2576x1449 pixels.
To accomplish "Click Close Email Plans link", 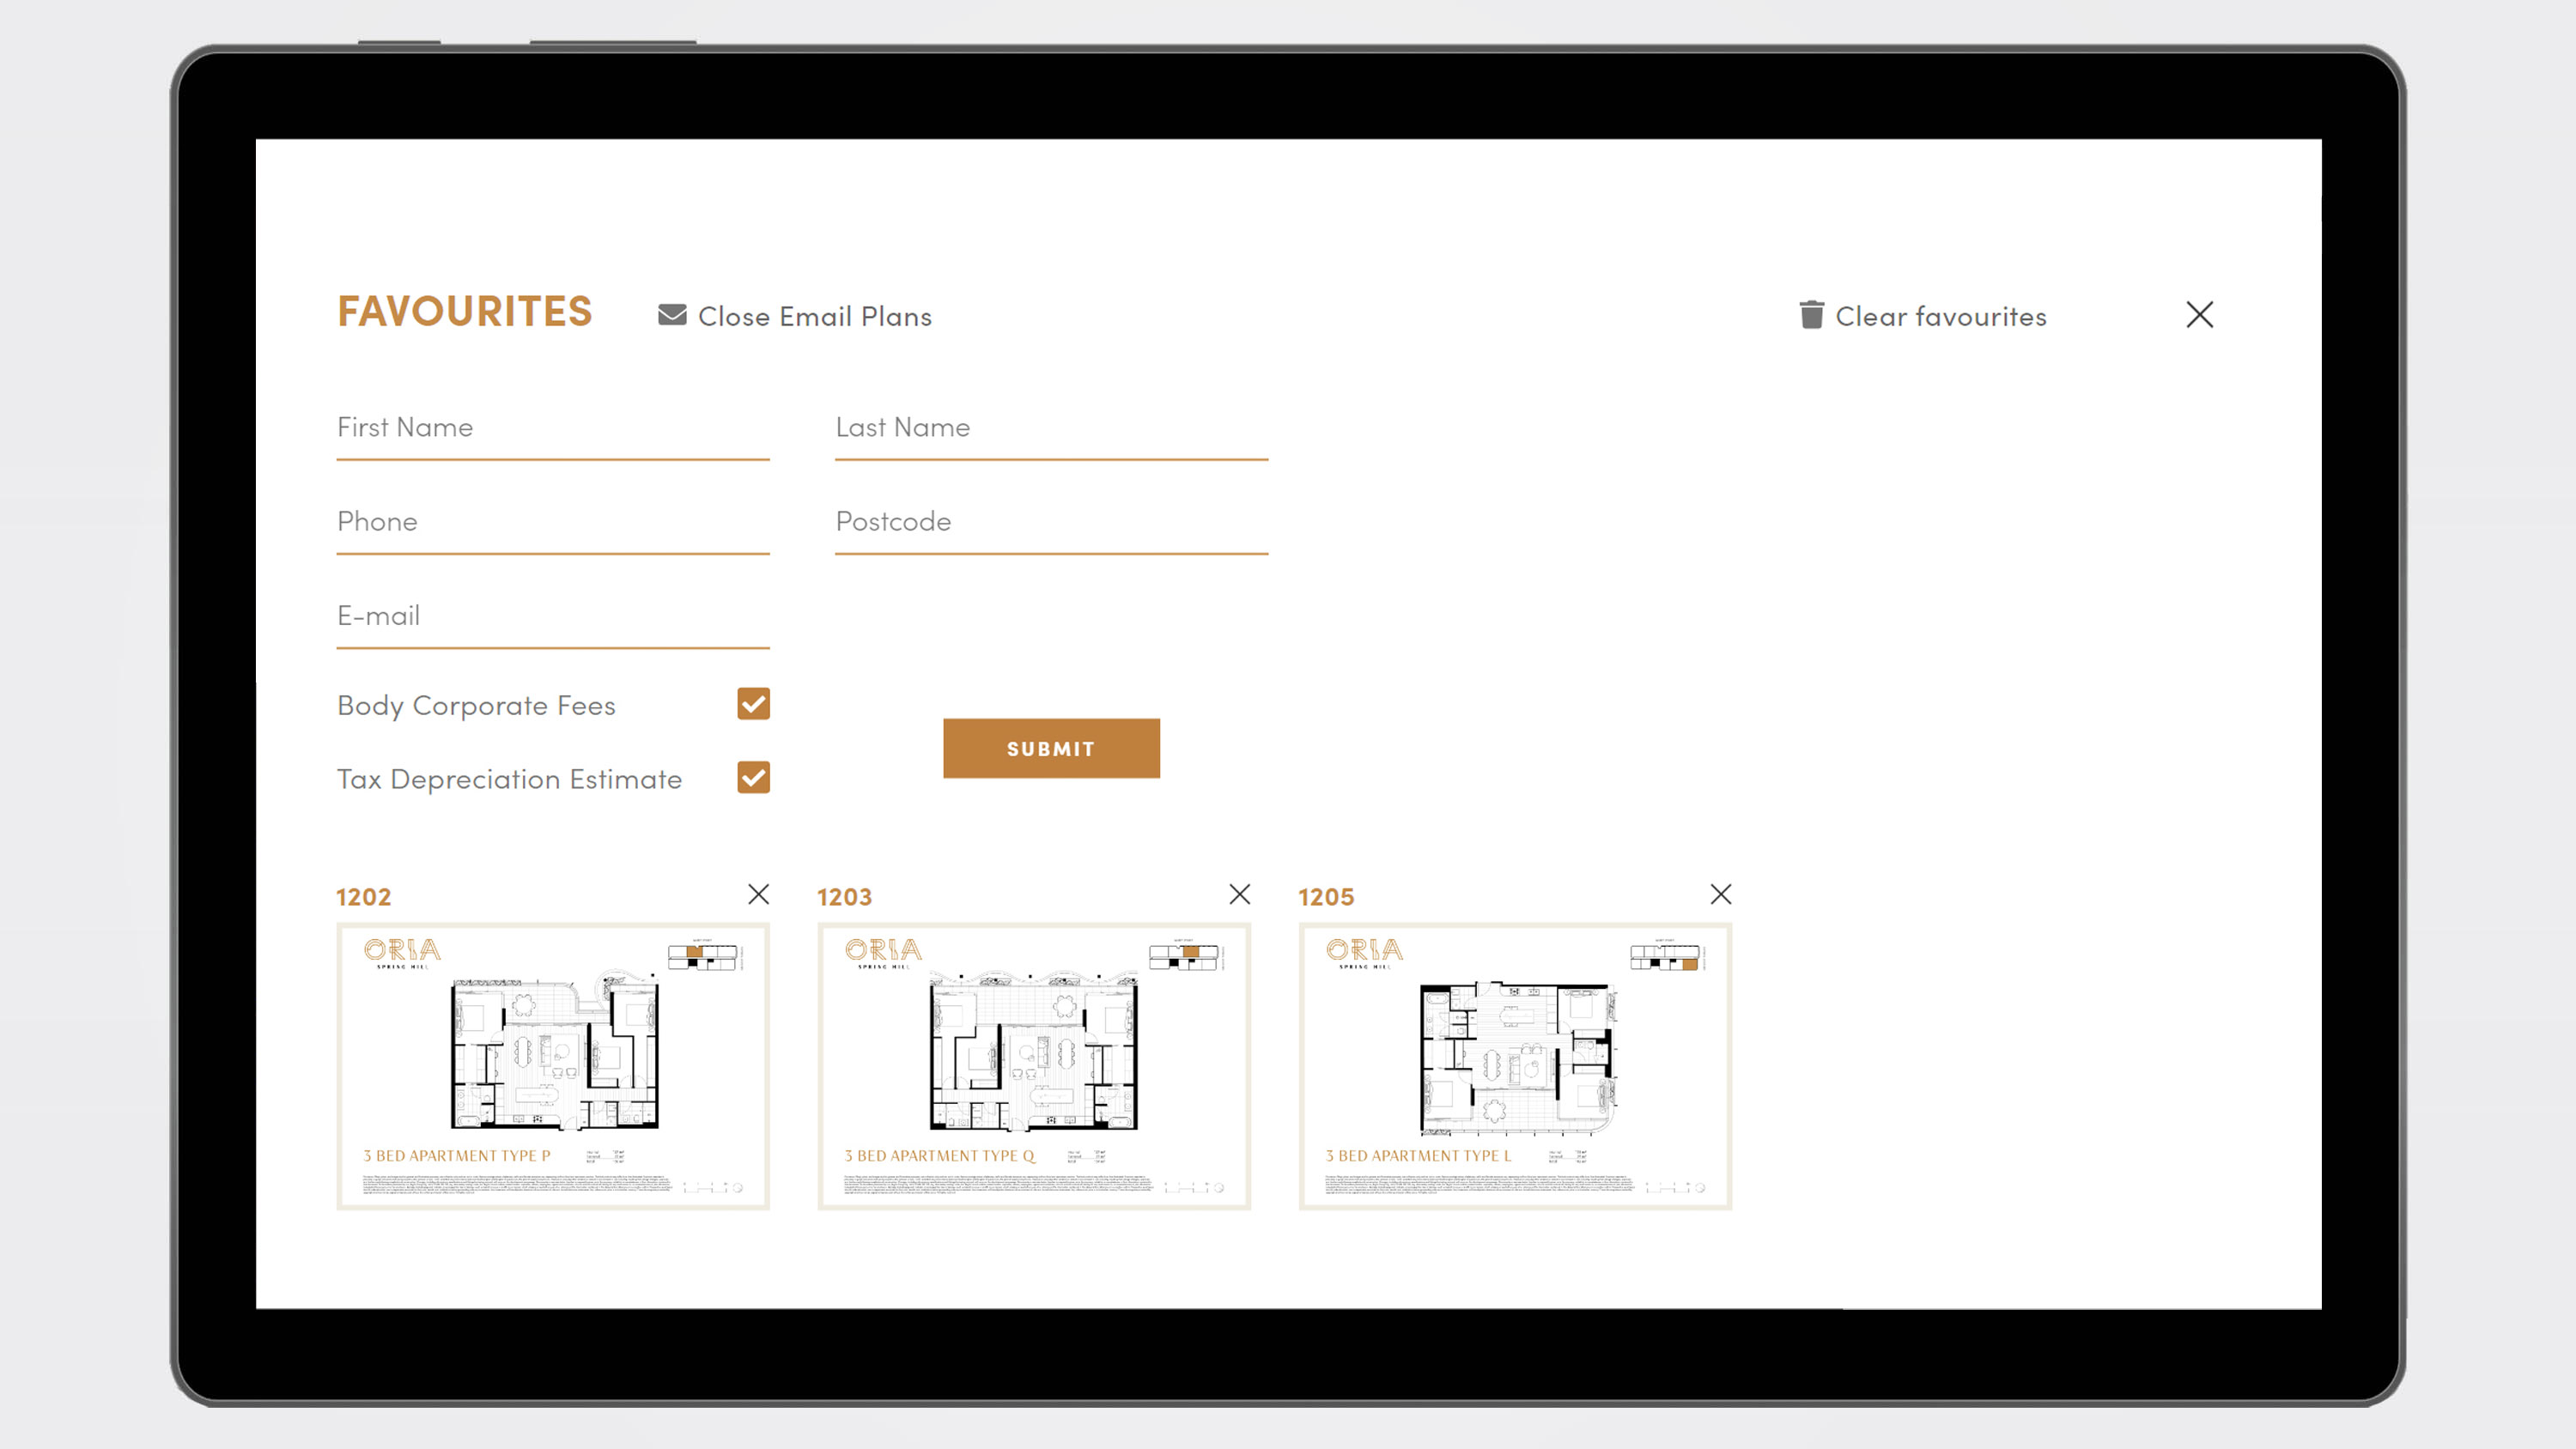I will (x=814, y=317).
